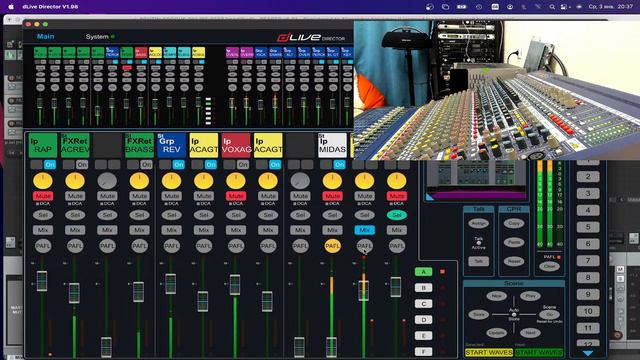Viewport: 640px width, 360px height.
Task: Click the webcam view of the mixing console
Action: (497, 90)
